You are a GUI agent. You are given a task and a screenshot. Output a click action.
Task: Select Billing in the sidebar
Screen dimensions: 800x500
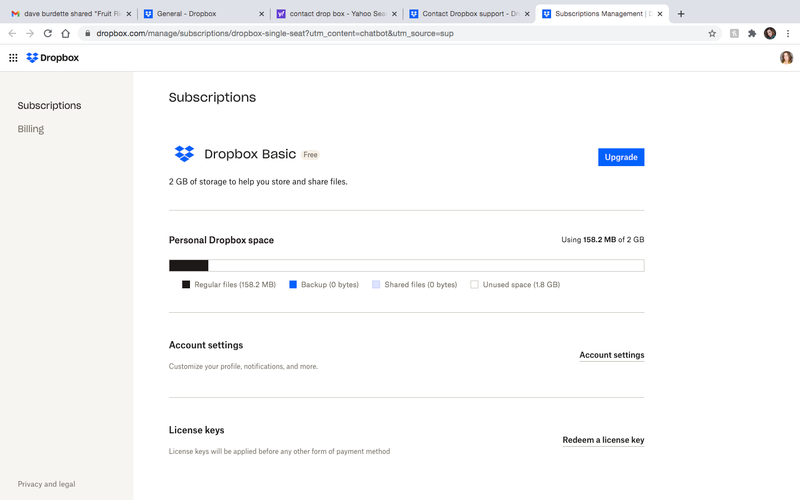click(31, 129)
